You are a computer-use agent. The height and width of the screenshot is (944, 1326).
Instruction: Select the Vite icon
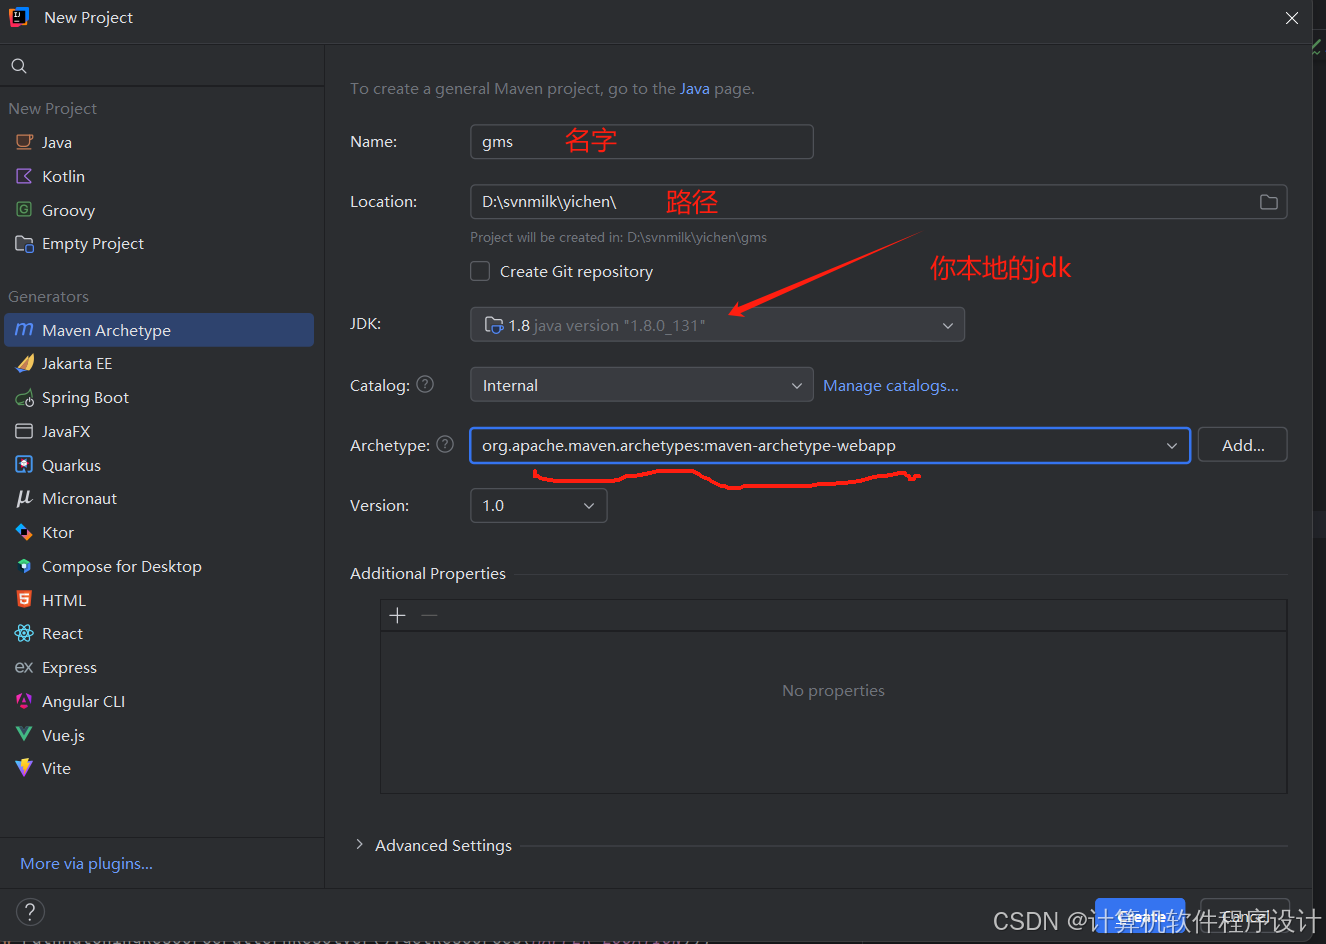click(x=25, y=768)
